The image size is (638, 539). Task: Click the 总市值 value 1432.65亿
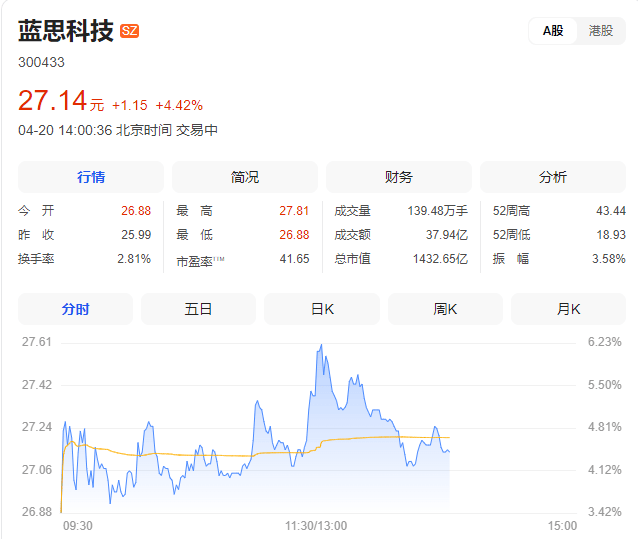tap(440, 259)
